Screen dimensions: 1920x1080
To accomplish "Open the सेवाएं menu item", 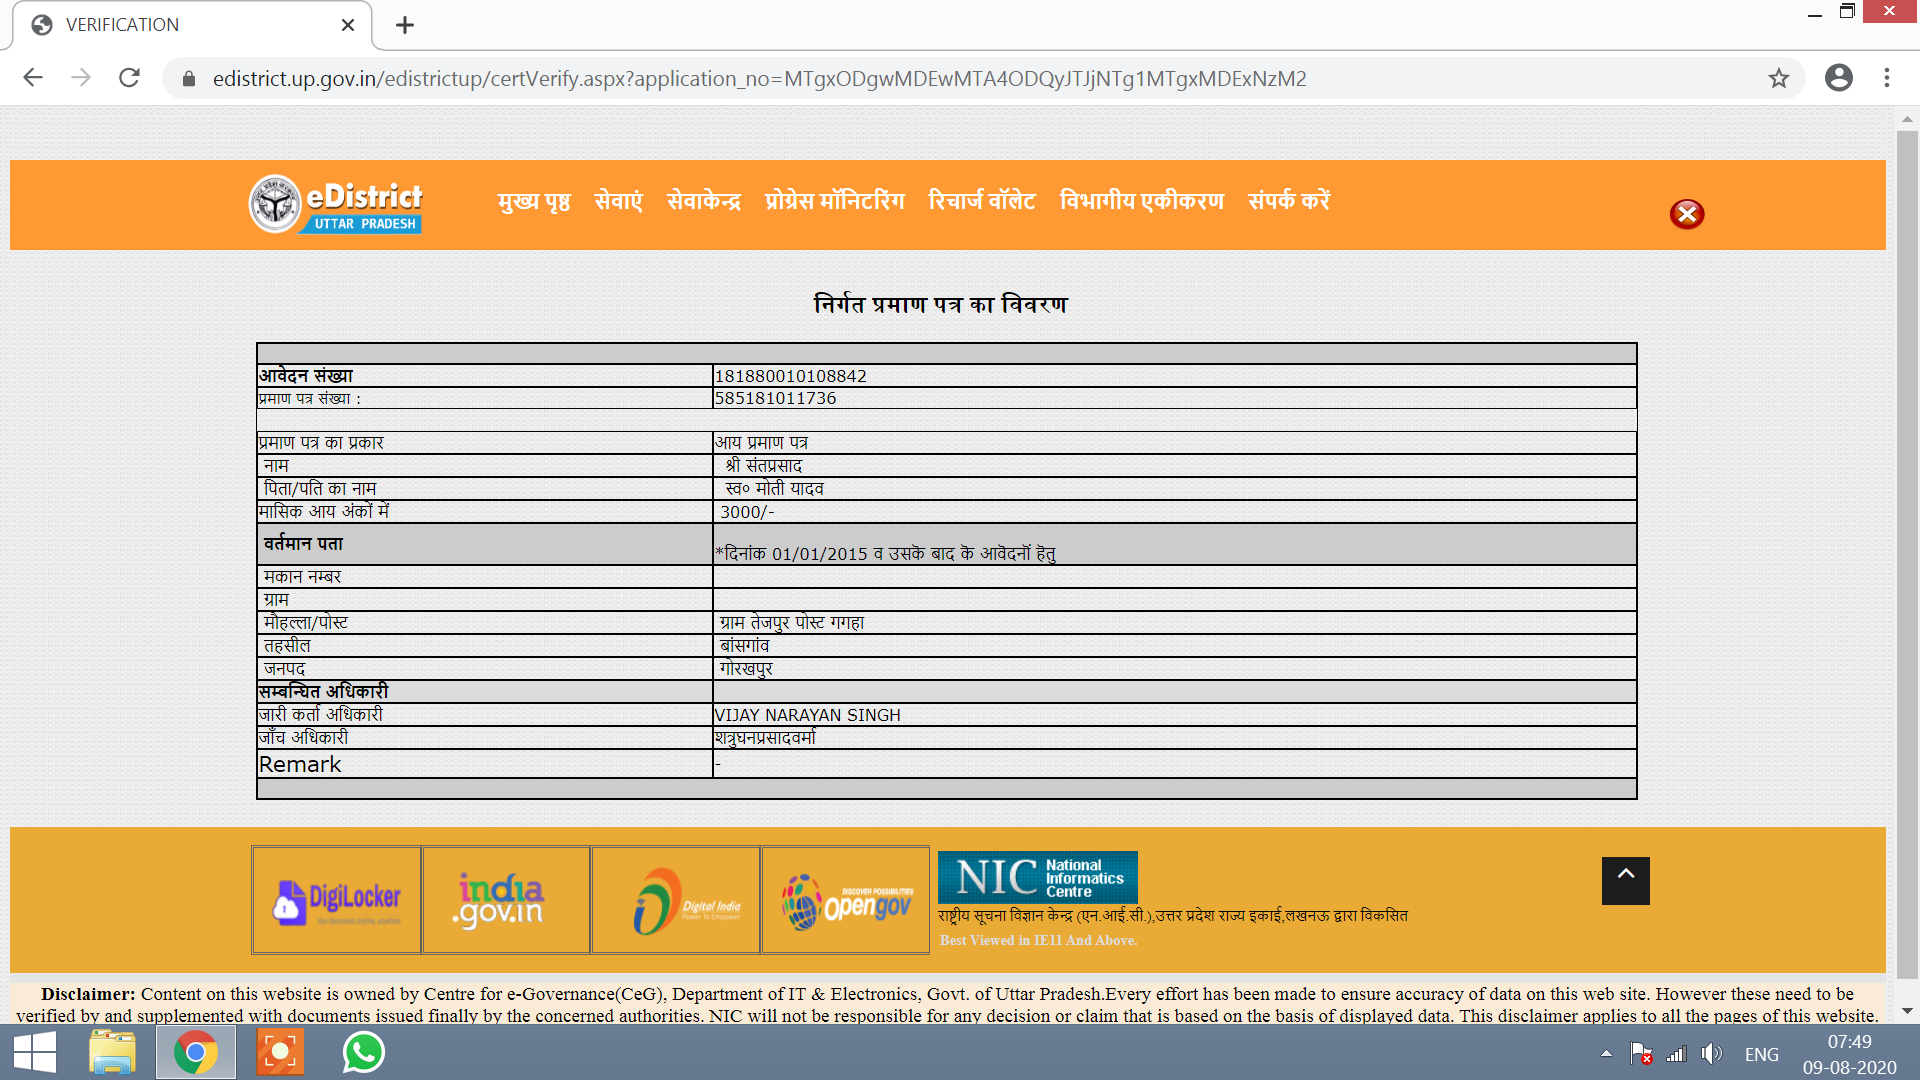I will tap(618, 201).
